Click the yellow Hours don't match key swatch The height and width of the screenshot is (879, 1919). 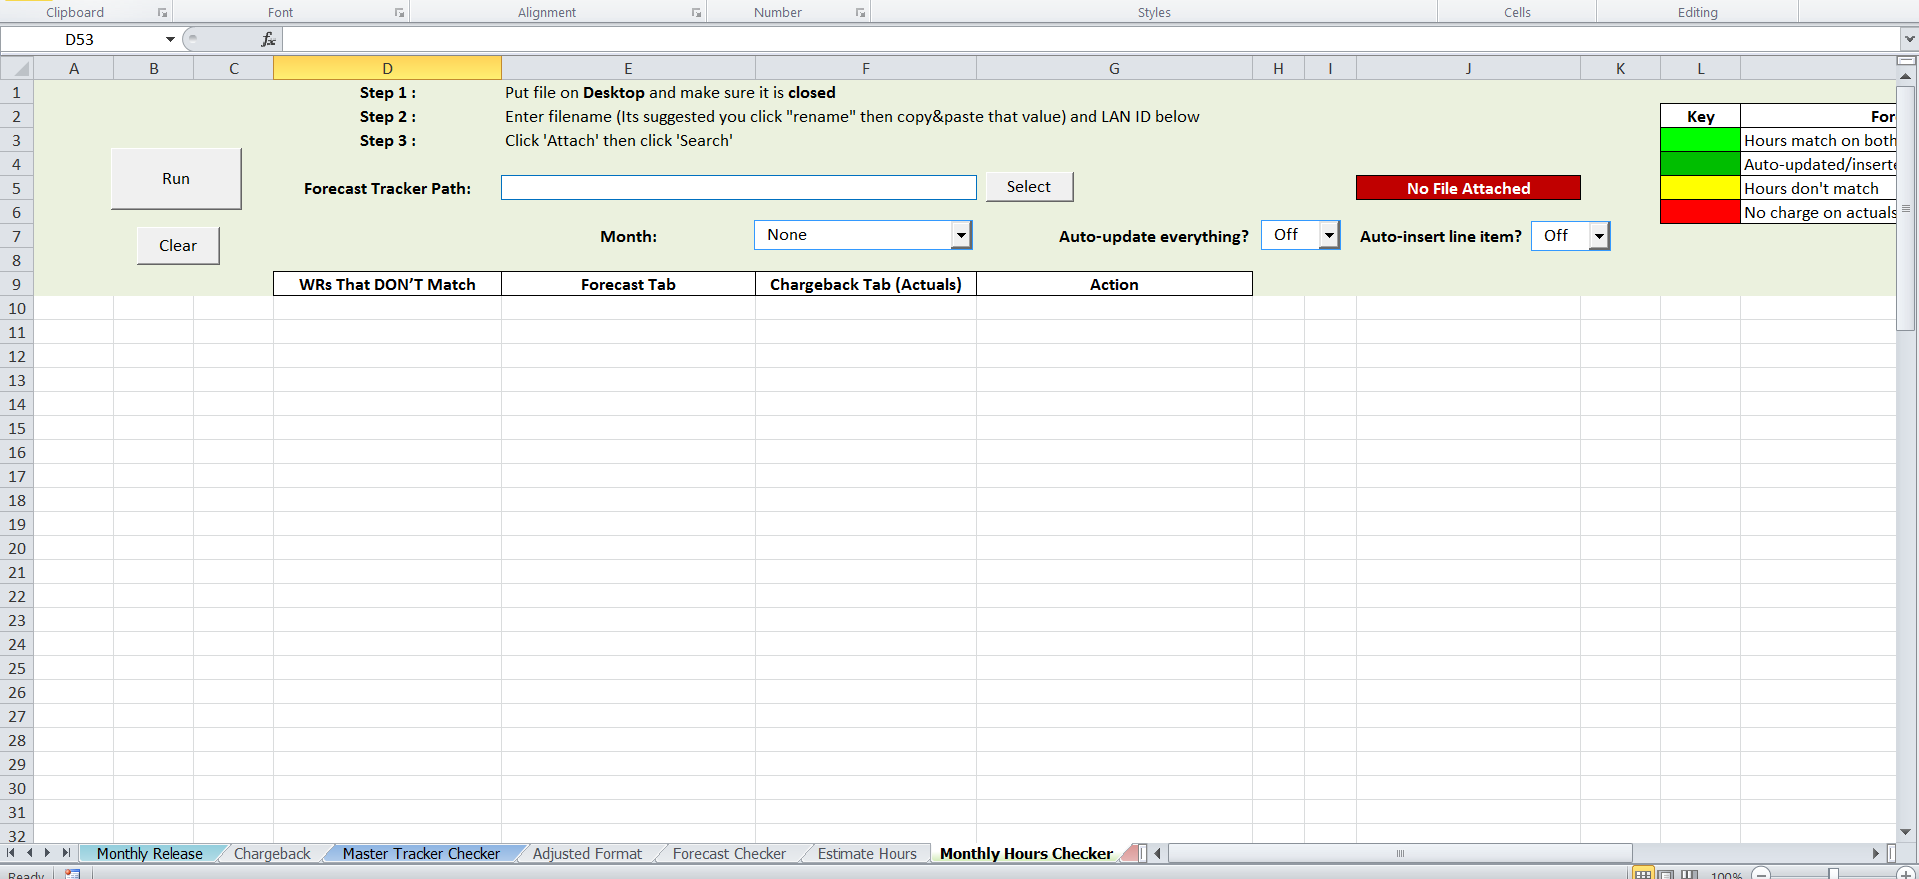[x=1700, y=188]
